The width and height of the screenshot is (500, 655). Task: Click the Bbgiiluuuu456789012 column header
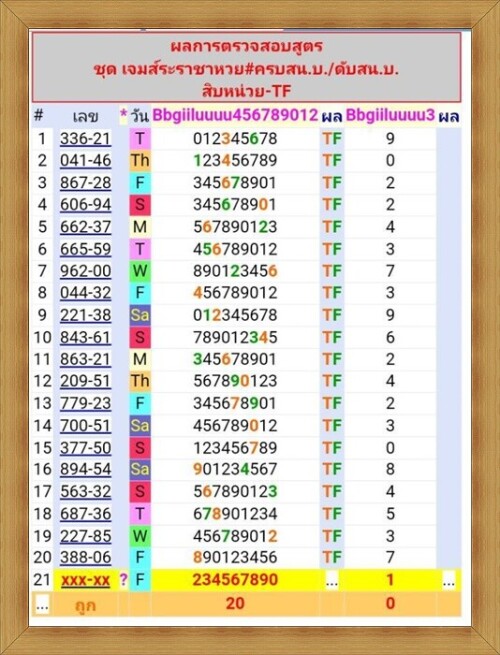click(235, 115)
